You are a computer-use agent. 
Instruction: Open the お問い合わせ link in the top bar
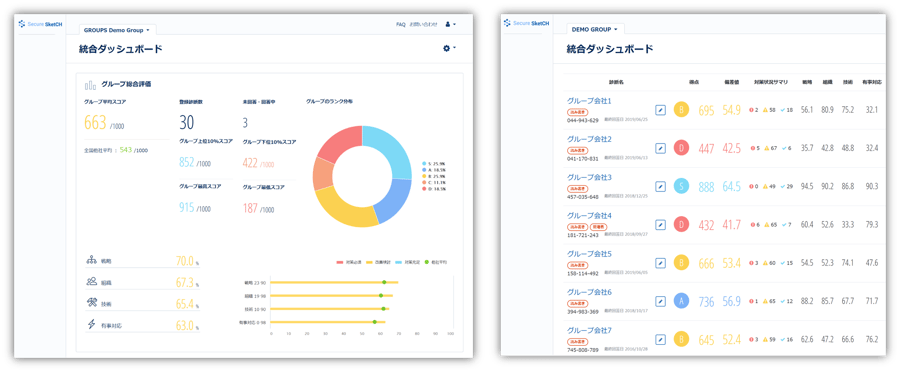click(x=424, y=25)
